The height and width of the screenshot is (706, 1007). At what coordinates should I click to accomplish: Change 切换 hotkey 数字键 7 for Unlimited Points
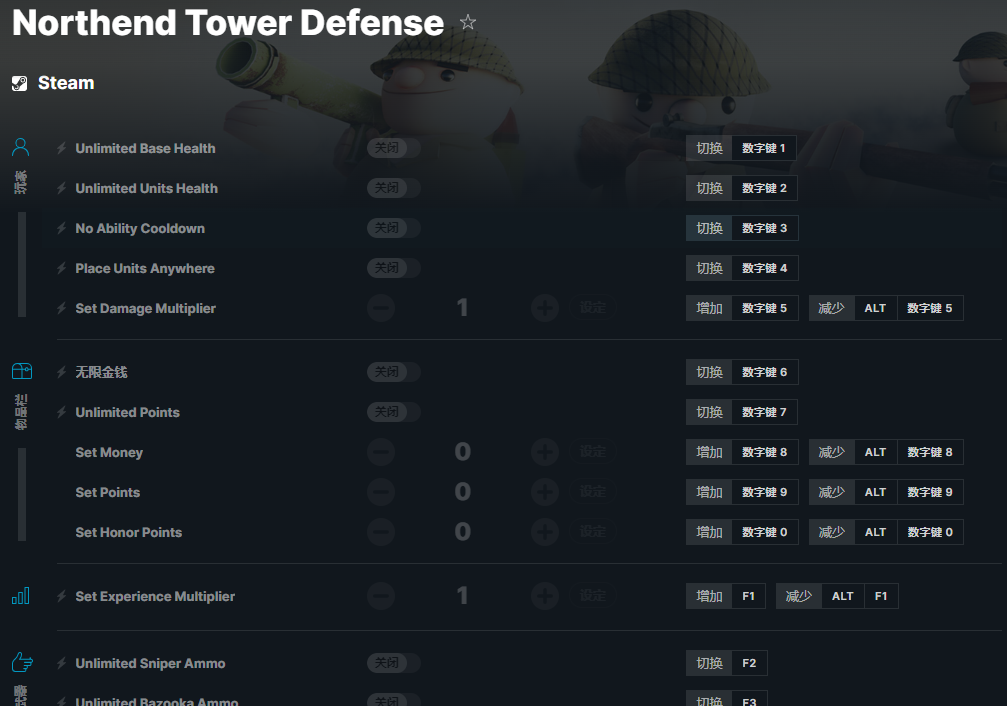coord(742,412)
